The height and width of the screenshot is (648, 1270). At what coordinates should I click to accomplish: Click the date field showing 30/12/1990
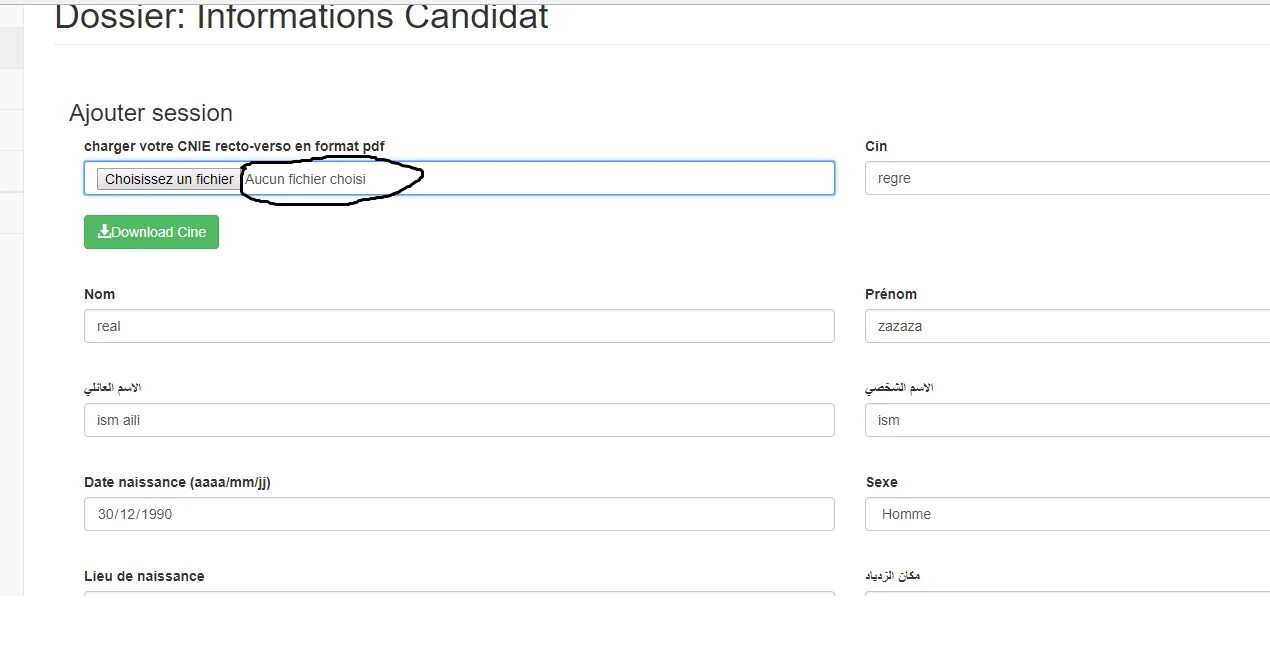pos(459,514)
